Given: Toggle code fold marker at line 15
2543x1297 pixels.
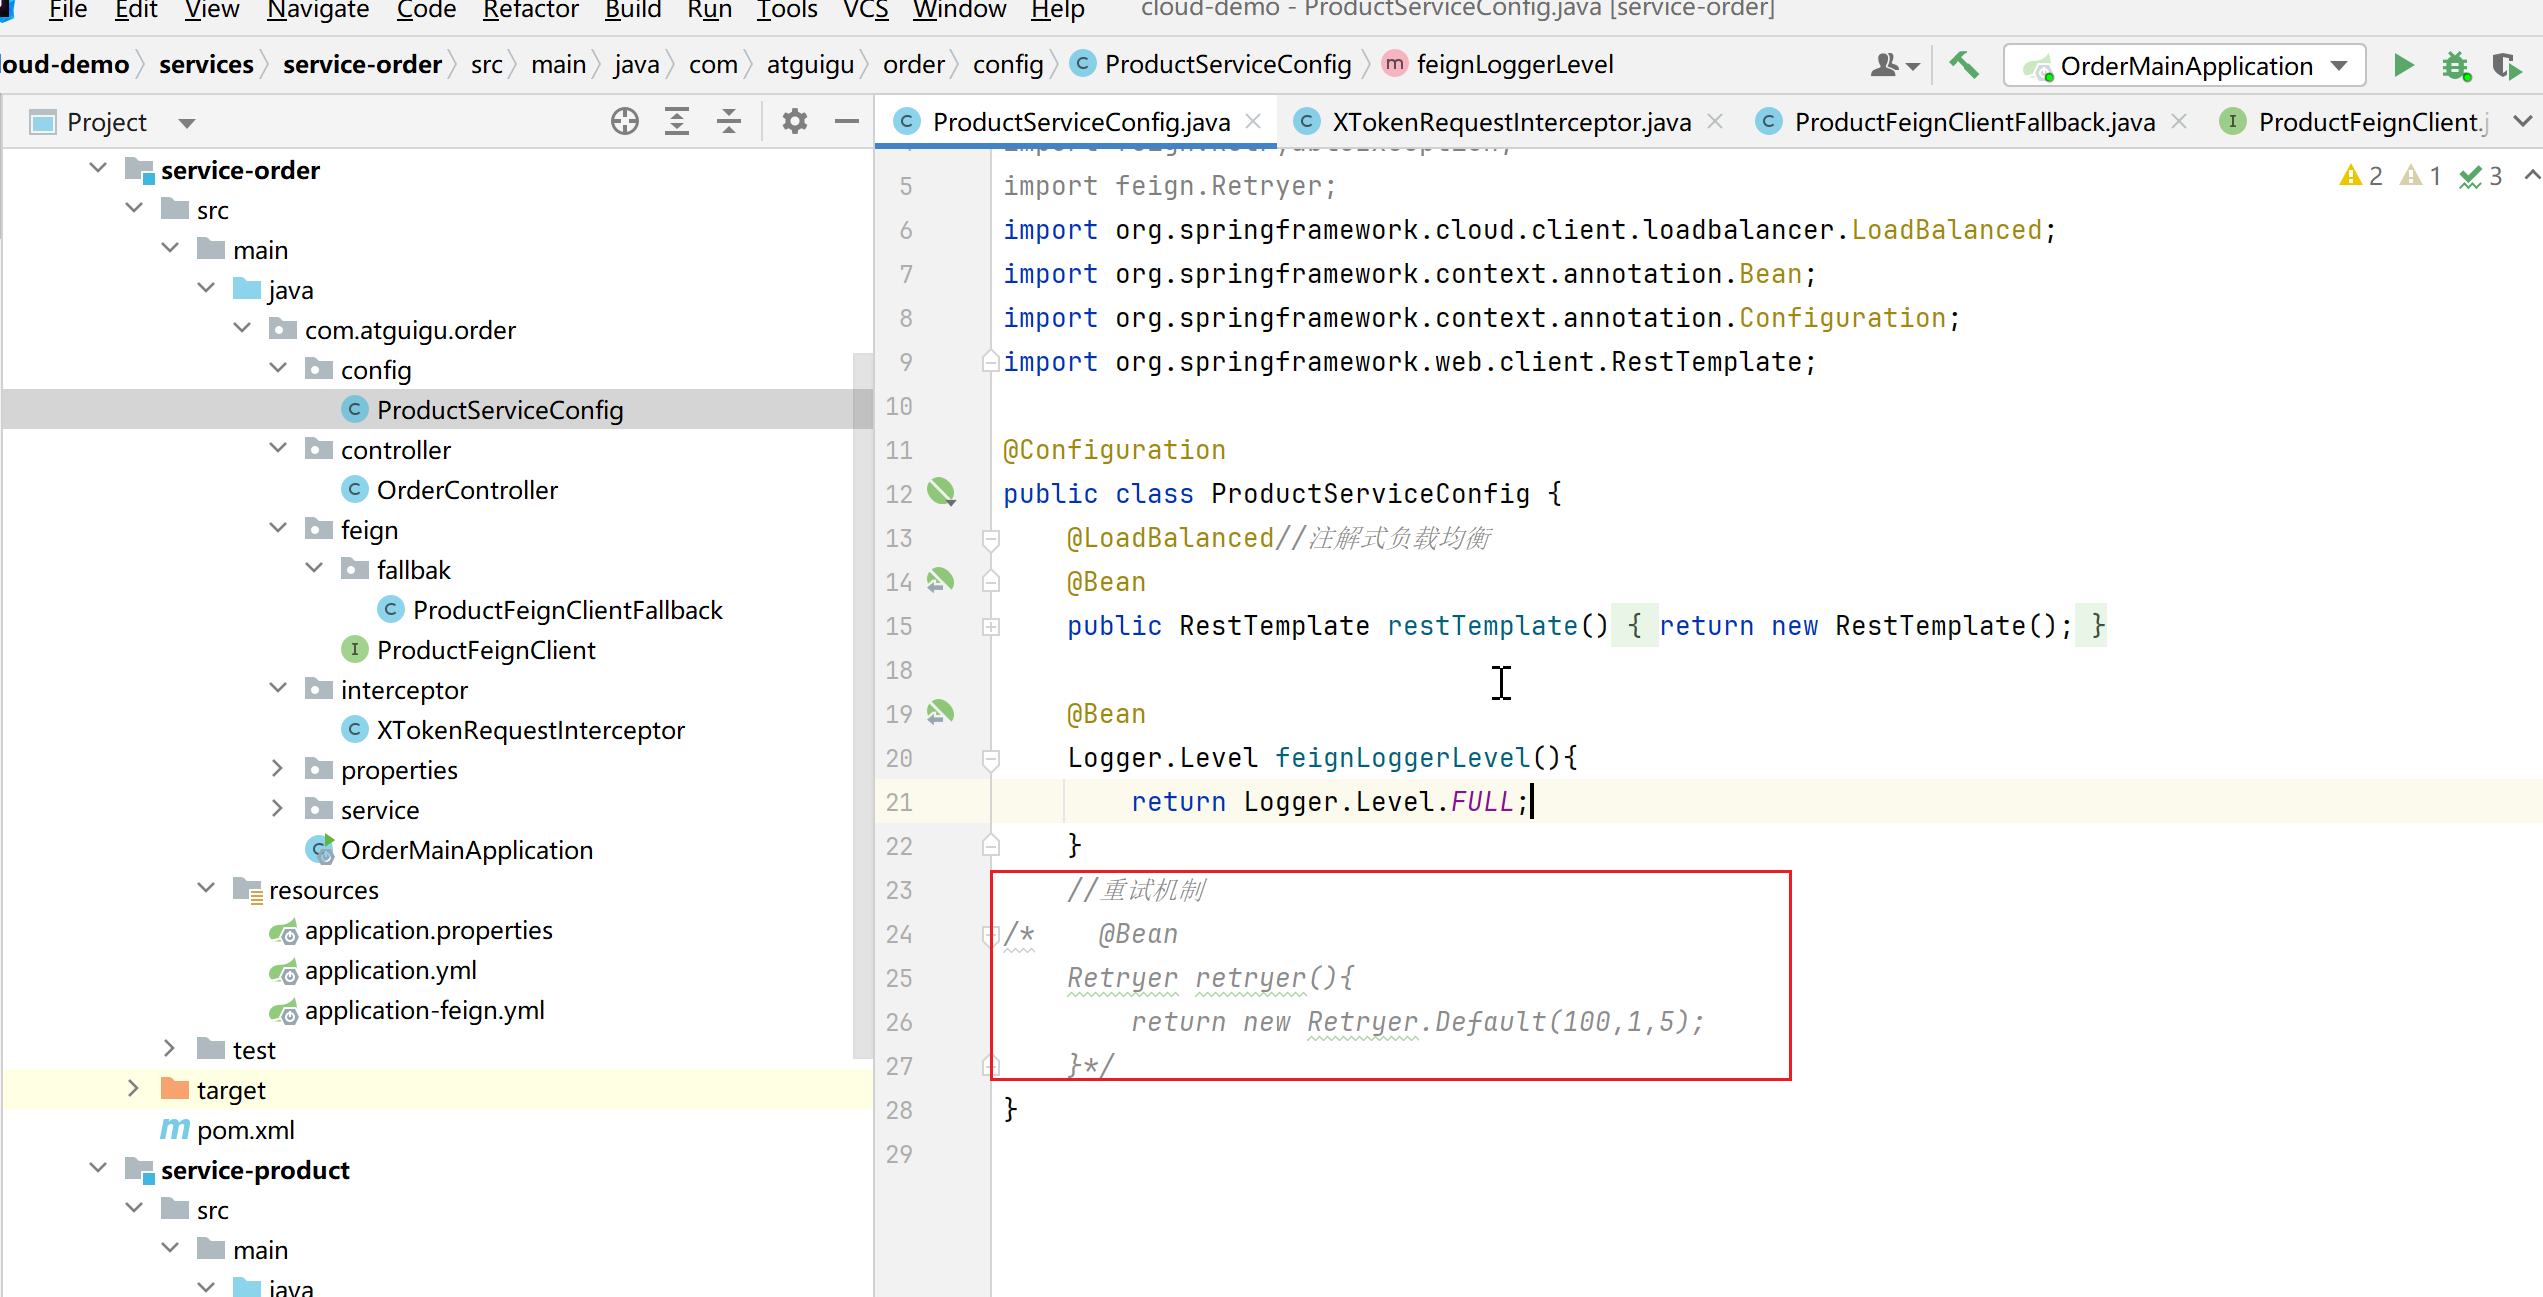Looking at the screenshot, I should click(991, 627).
